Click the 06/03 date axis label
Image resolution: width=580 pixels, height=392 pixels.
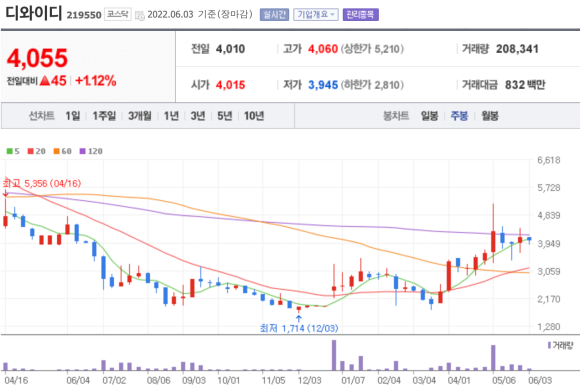(540, 380)
